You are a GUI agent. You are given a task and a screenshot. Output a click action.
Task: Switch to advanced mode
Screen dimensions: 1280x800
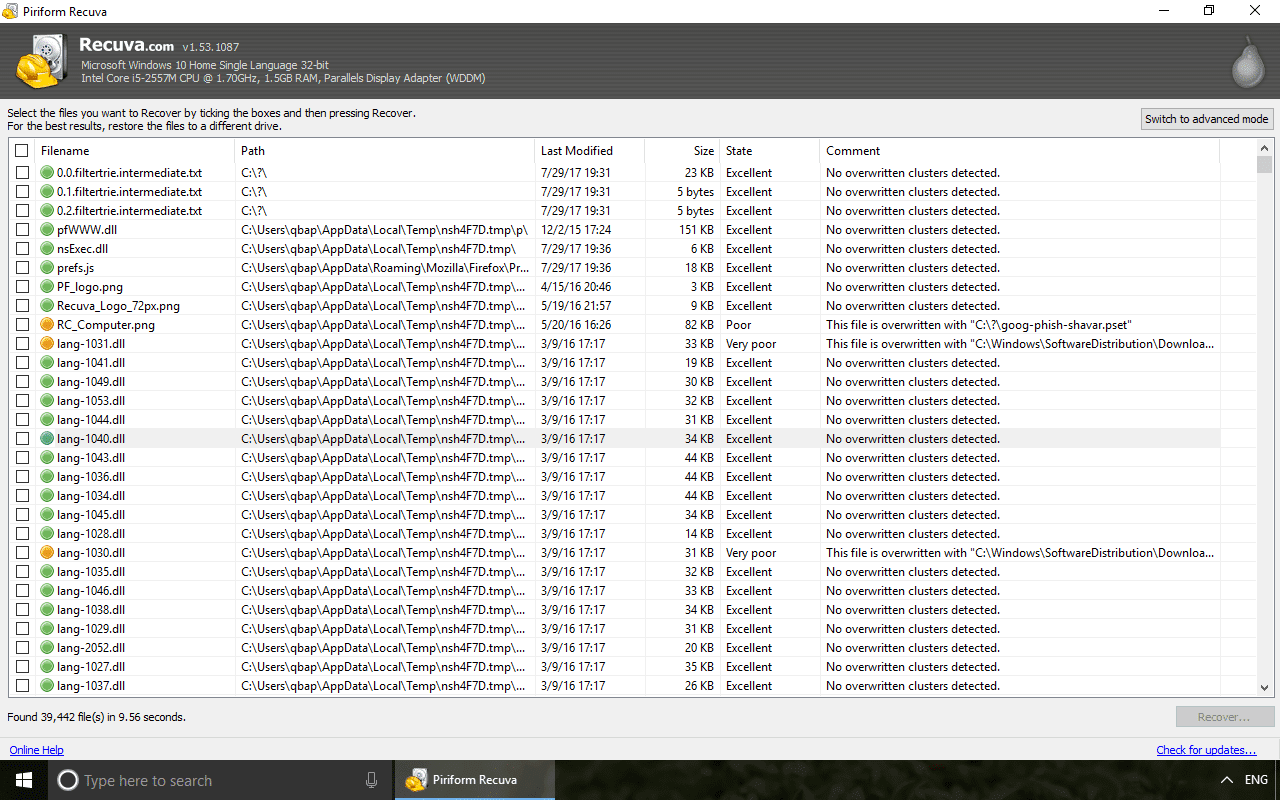click(x=1207, y=119)
